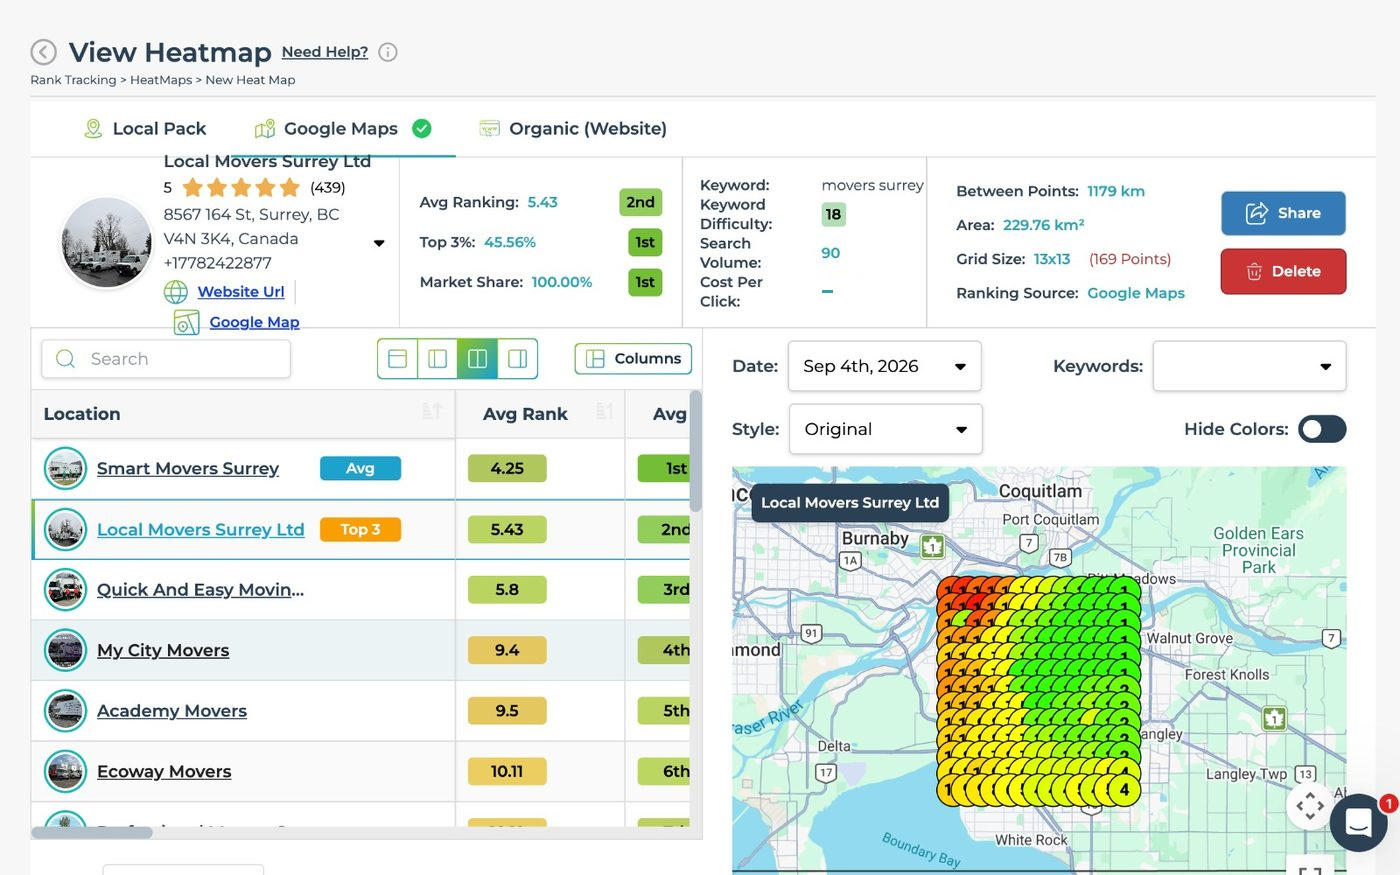1400x875 pixels.
Task: Expand the business address dropdown arrow
Action: pyautogui.click(x=379, y=243)
